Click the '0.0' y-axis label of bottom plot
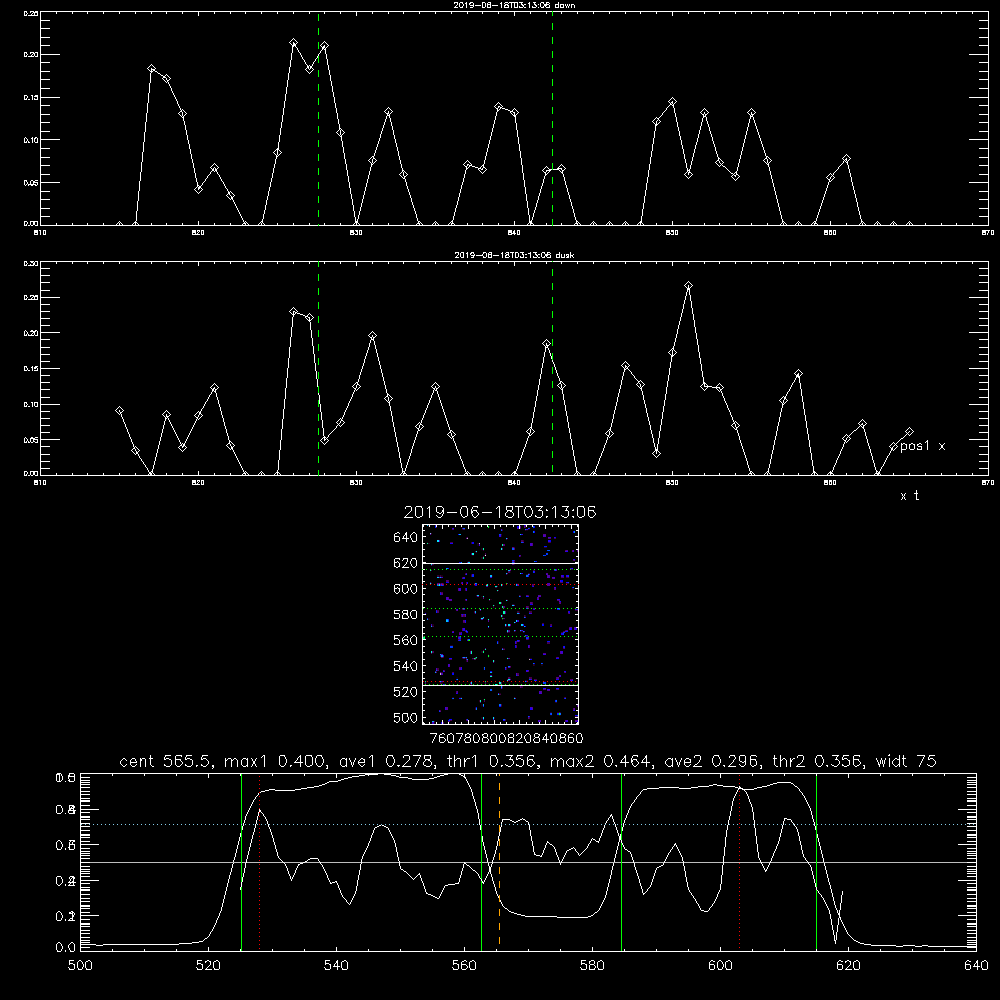This screenshot has height=1000, width=1000. (x=66, y=948)
